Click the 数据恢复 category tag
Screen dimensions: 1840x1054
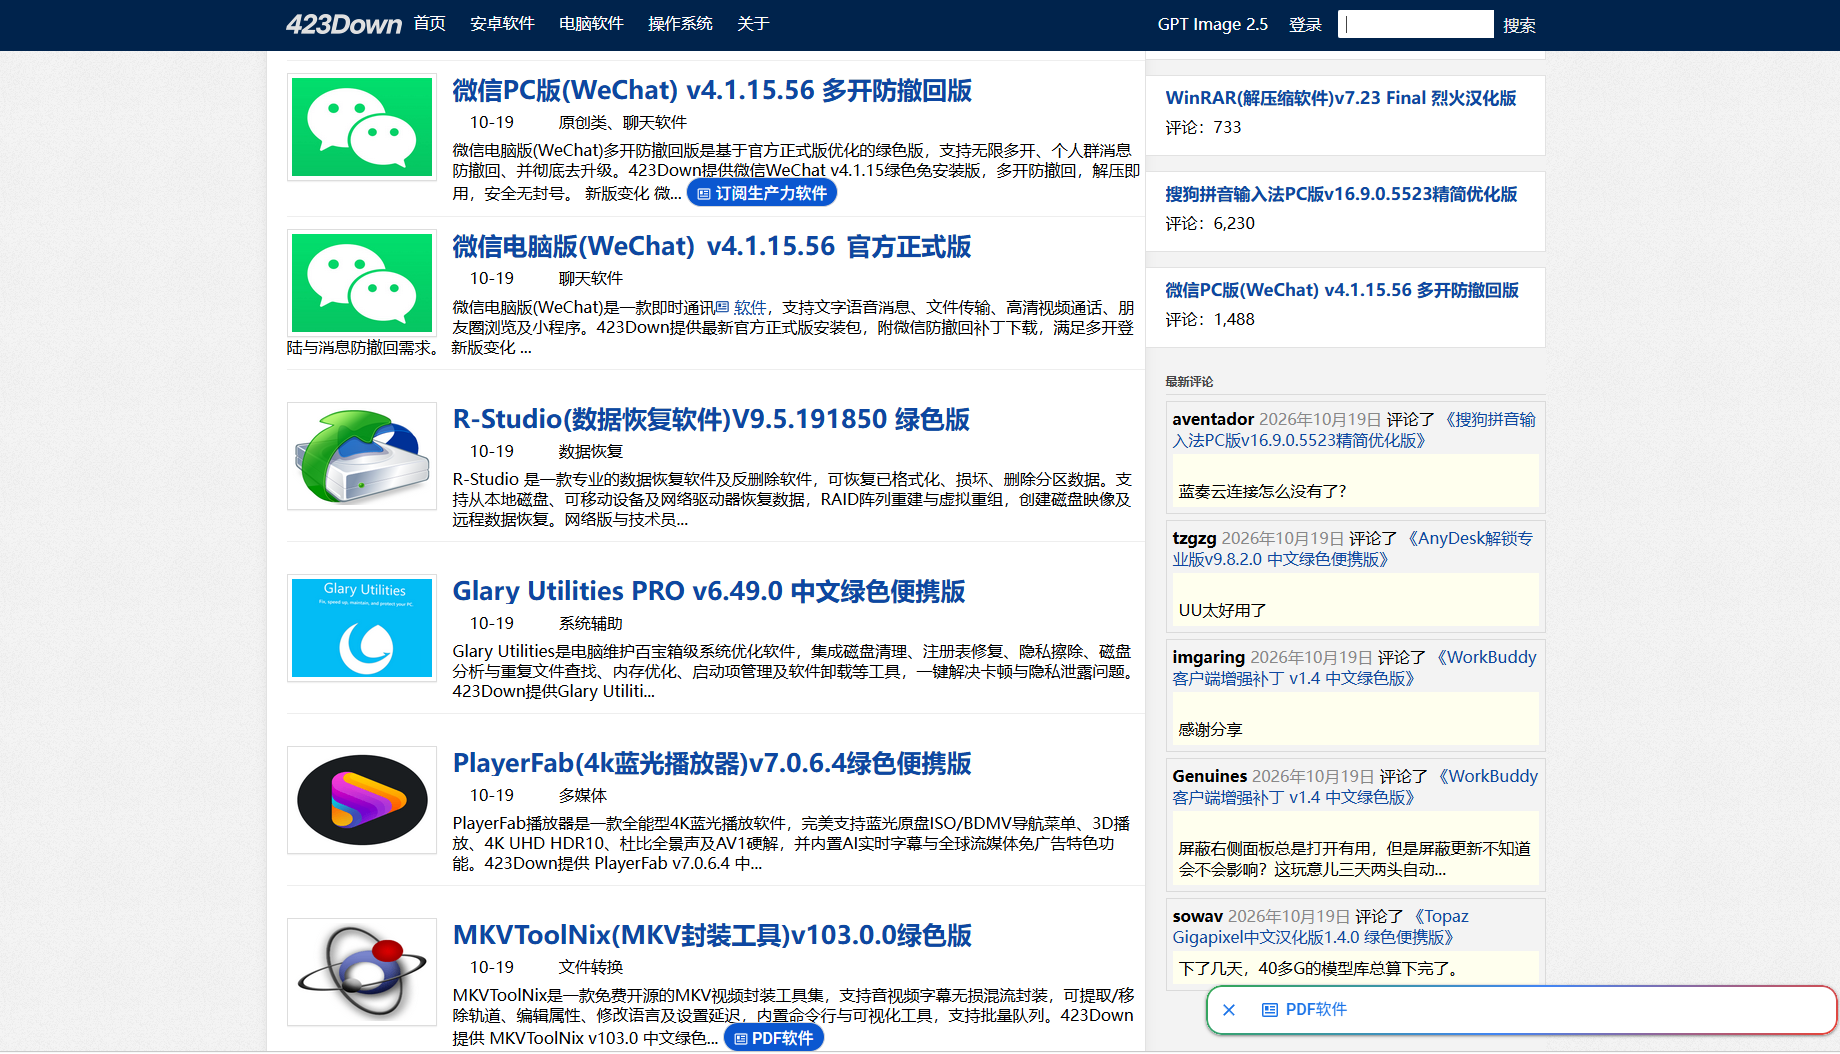(591, 451)
